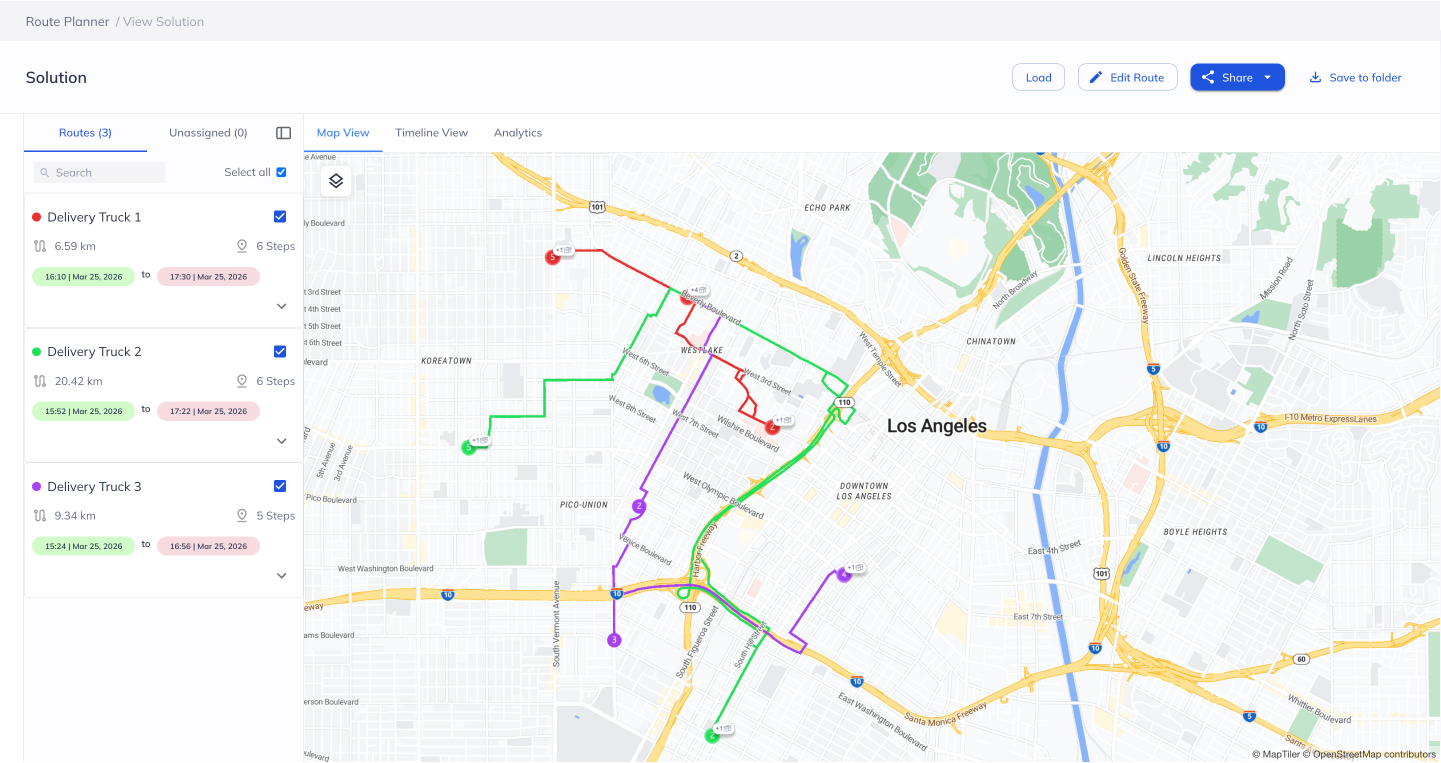Viewport: 1441px width, 763px height.
Task: Click the search magnifier icon
Action: point(44,173)
